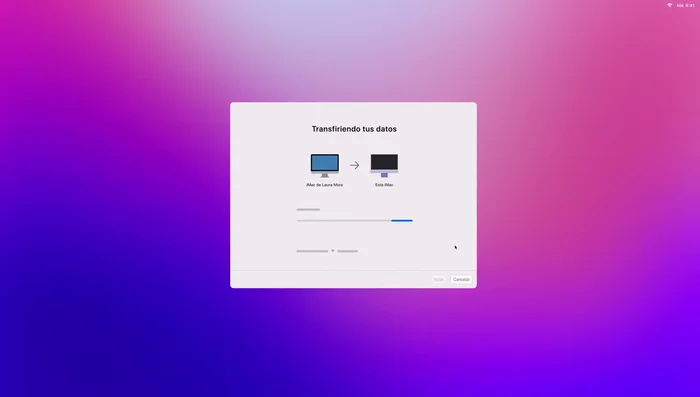Click the 'iMac de Laura Mora' label

[x=325, y=185]
